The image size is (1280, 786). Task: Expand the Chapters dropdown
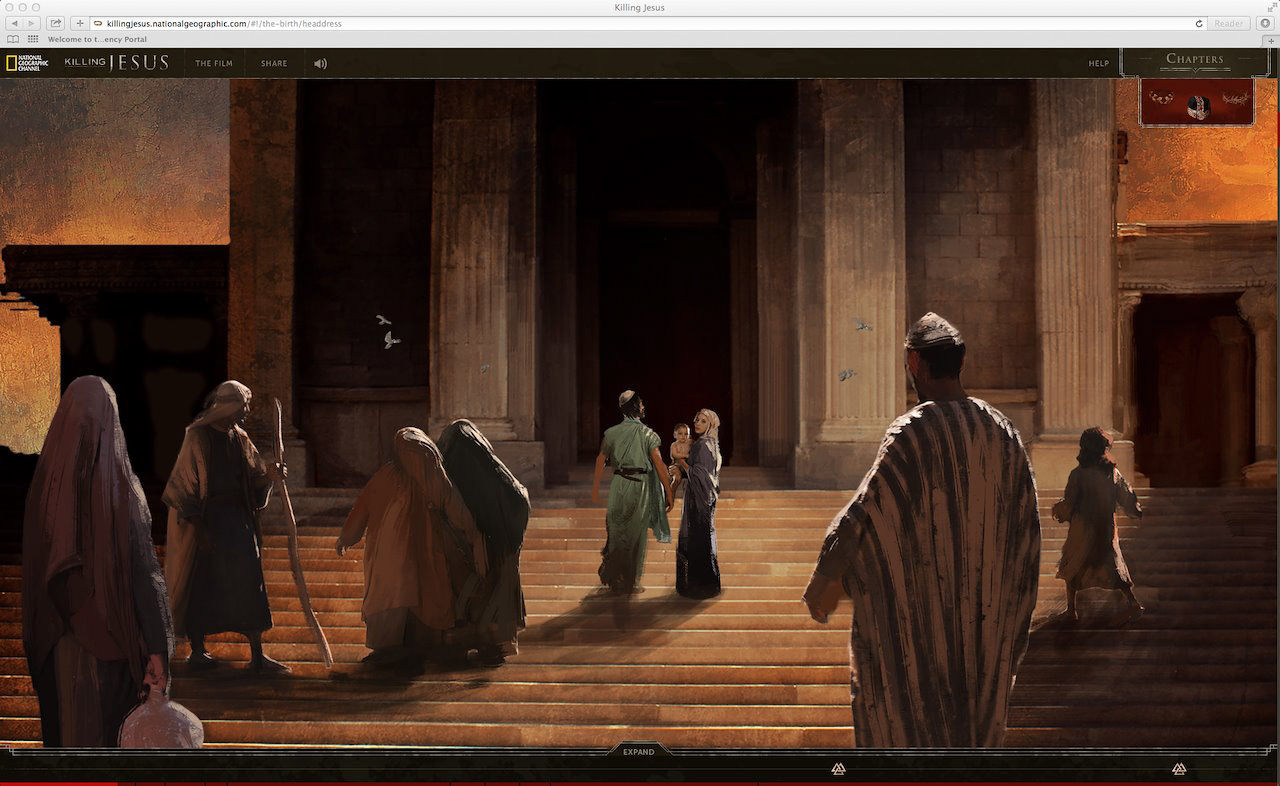coord(1195,60)
